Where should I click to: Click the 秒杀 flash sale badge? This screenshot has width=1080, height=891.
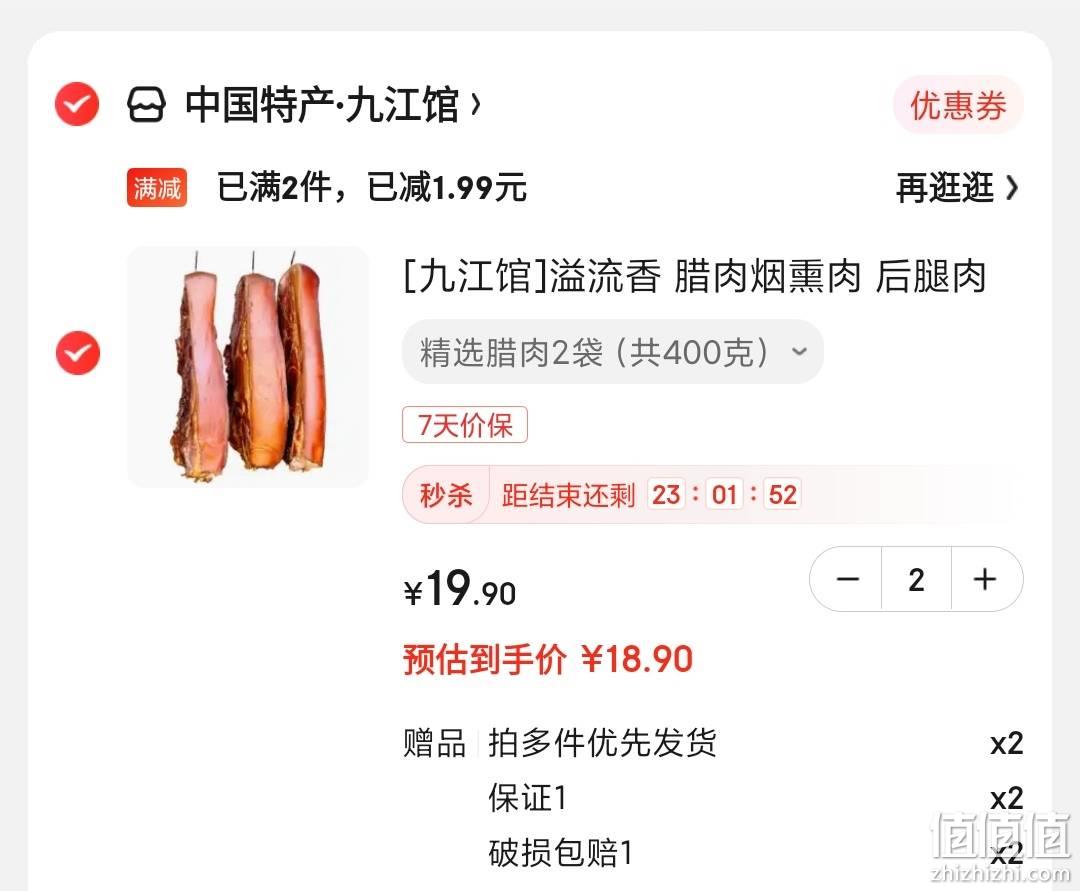[x=446, y=495]
